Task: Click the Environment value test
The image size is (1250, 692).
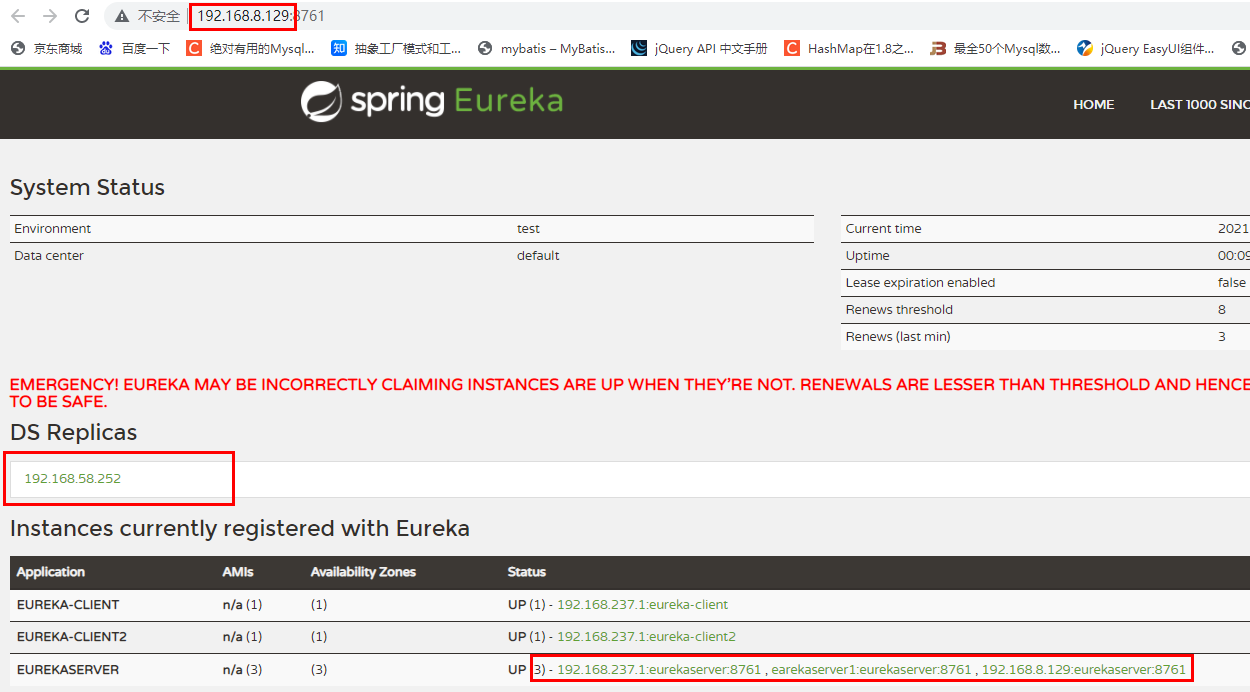Action: (x=528, y=228)
